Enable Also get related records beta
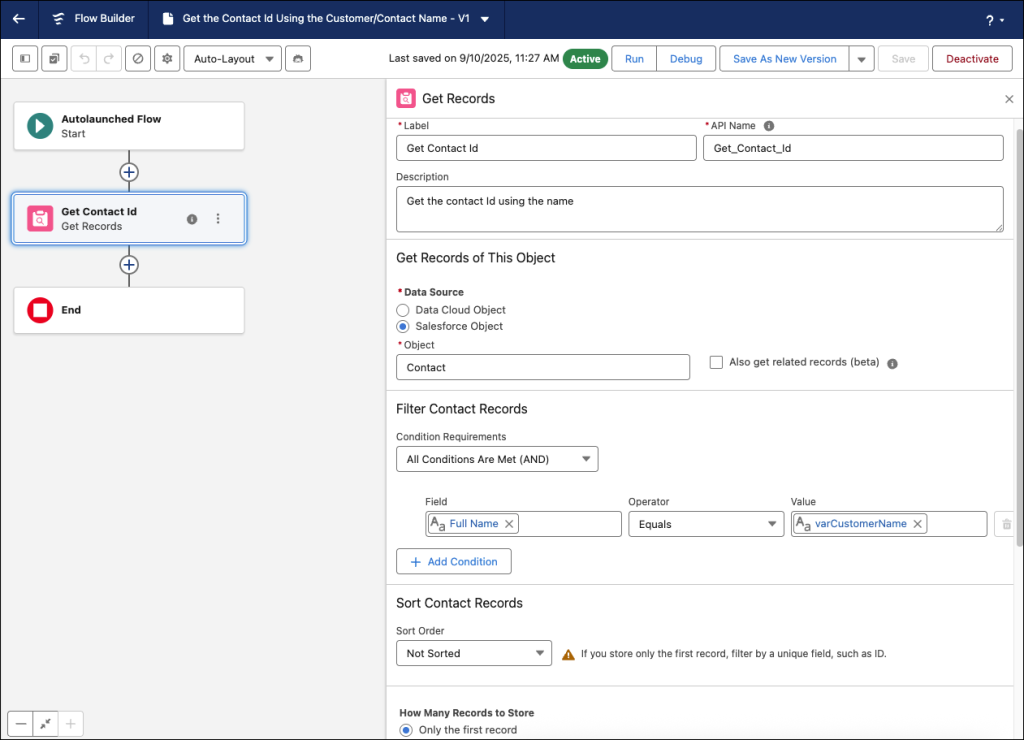The height and width of the screenshot is (740, 1024). [x=716, y=362]
